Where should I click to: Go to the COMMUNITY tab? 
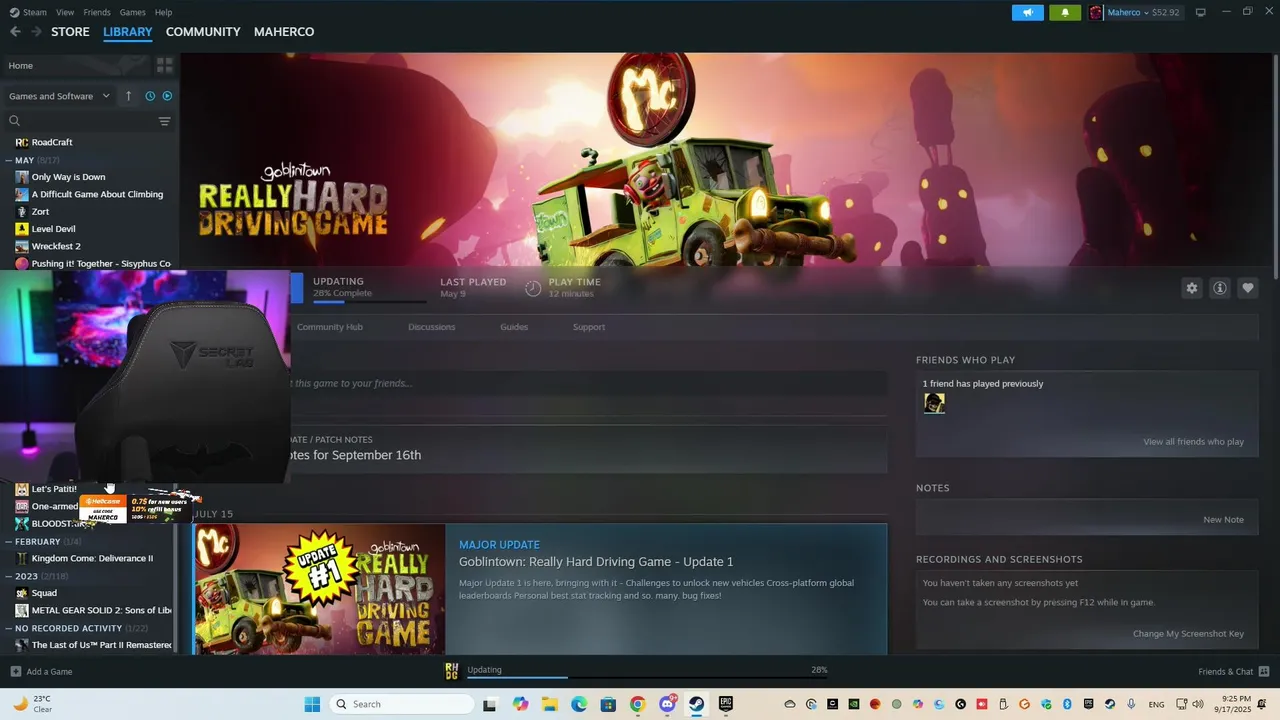(x=203, y=32)
